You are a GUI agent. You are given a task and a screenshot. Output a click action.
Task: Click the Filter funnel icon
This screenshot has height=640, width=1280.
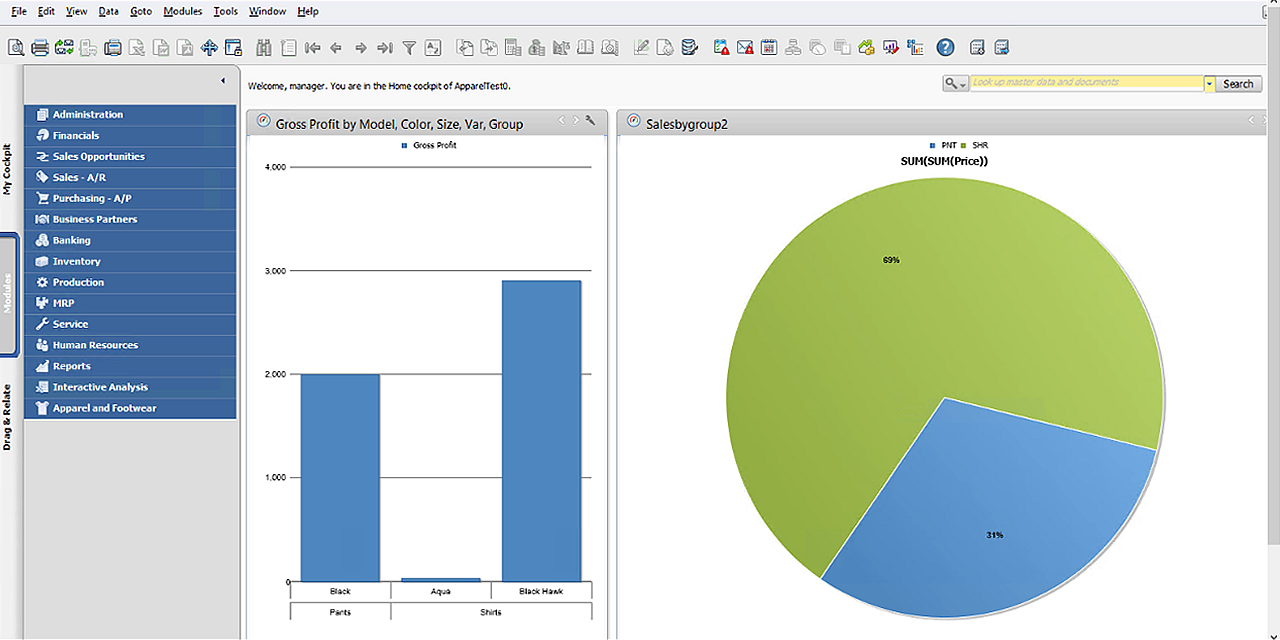coord(409,47)
